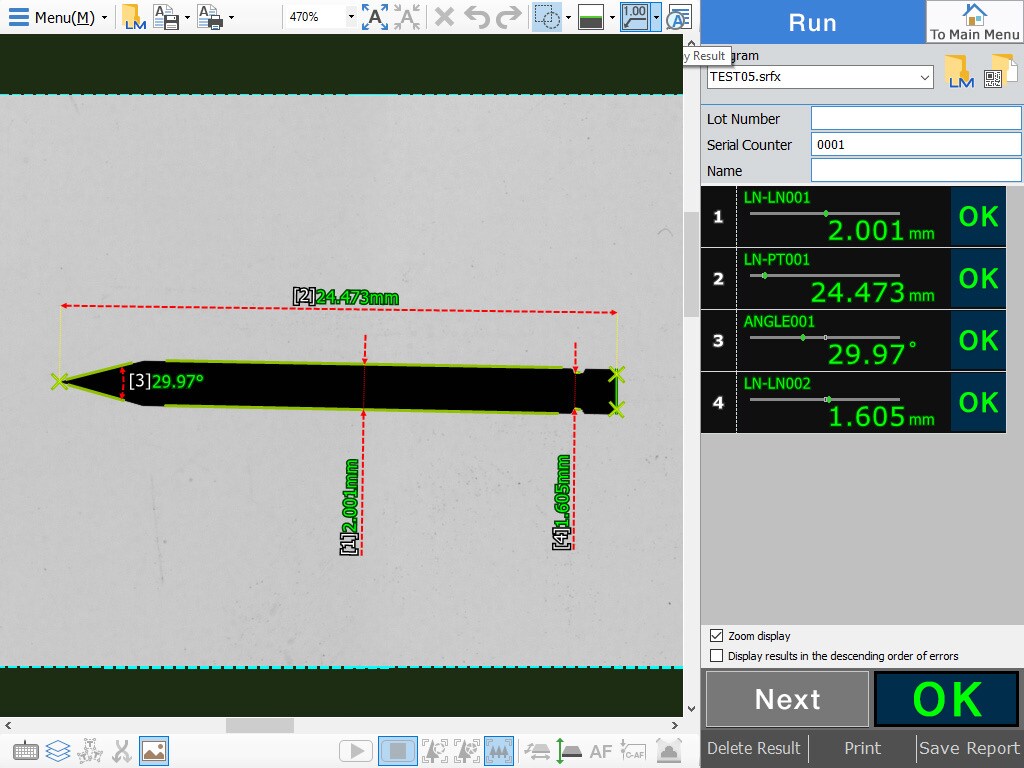Click the undo arrow in the toolbar
The image size is (1024, 768).
(x=477, y=17)
